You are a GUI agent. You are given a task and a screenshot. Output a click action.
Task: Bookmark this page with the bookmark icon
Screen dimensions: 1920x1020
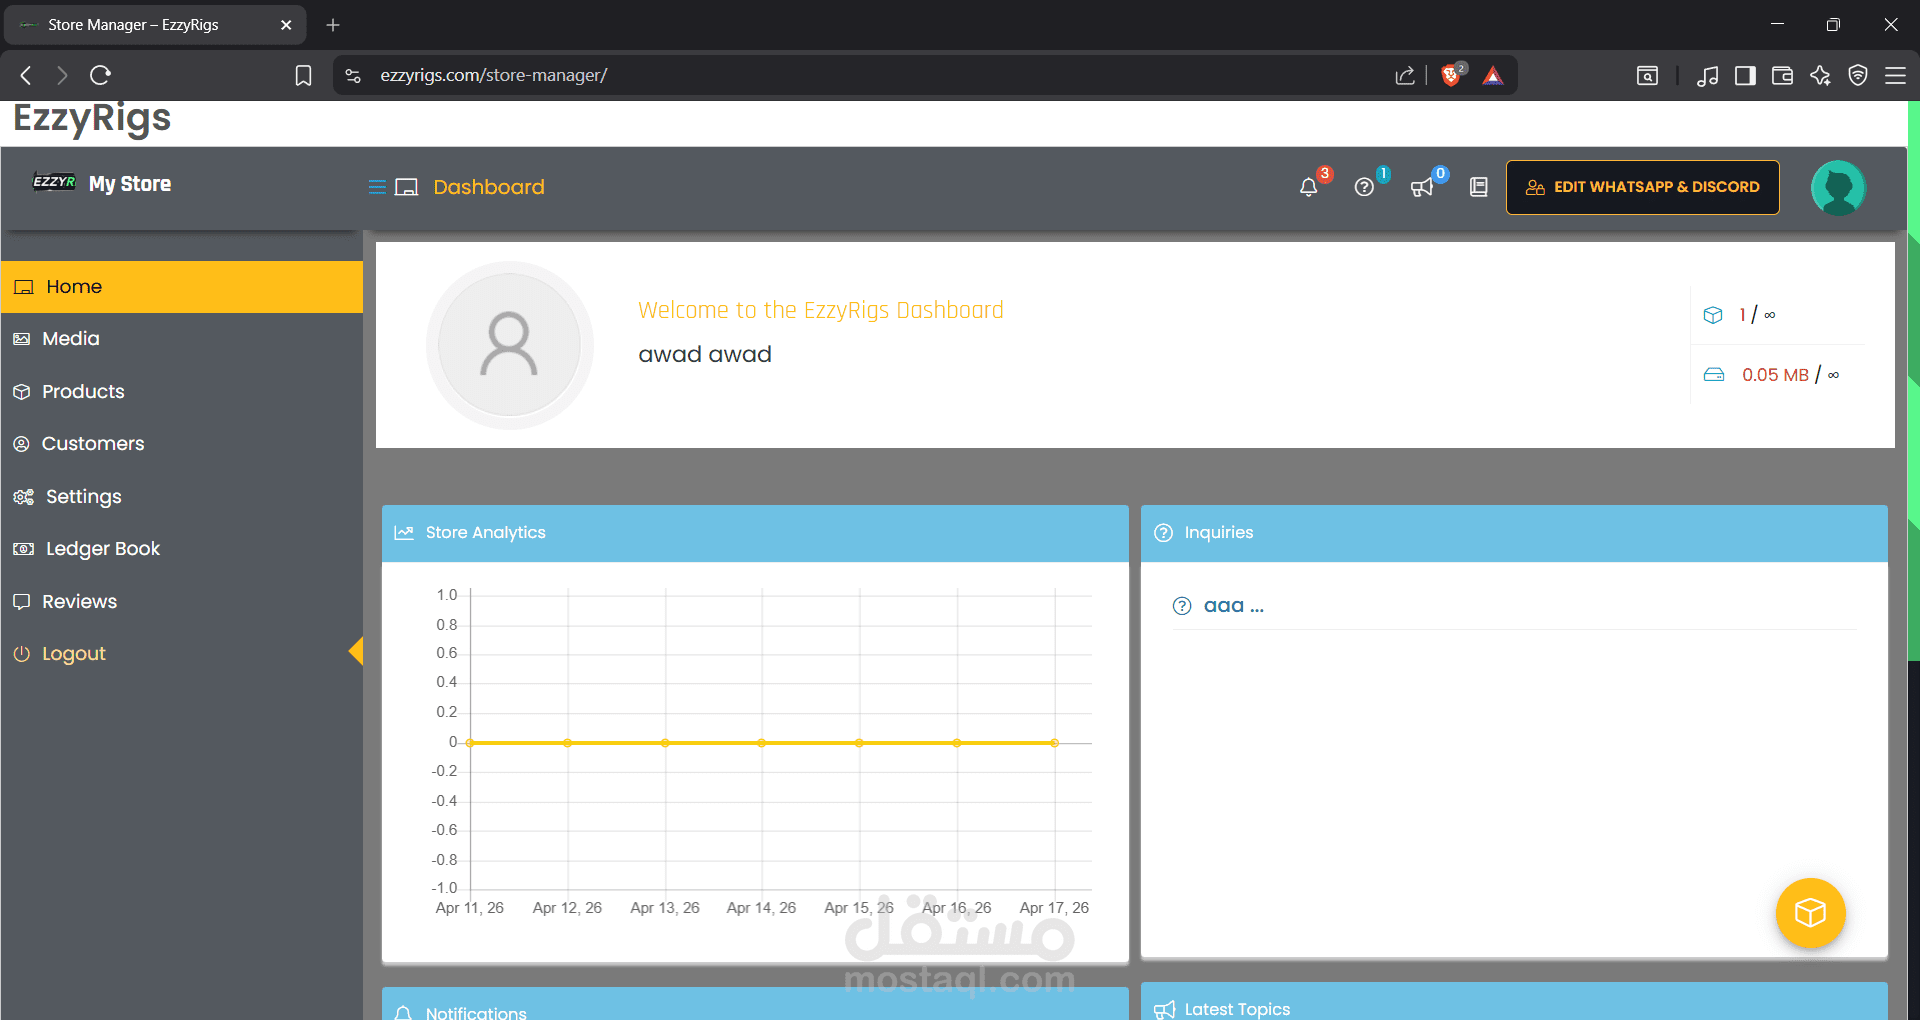(303, 75)
